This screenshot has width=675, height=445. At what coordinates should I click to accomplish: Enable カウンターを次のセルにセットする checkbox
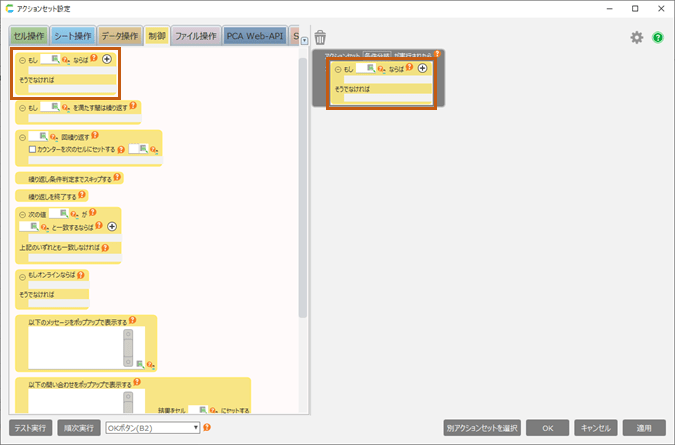[33, 148]
